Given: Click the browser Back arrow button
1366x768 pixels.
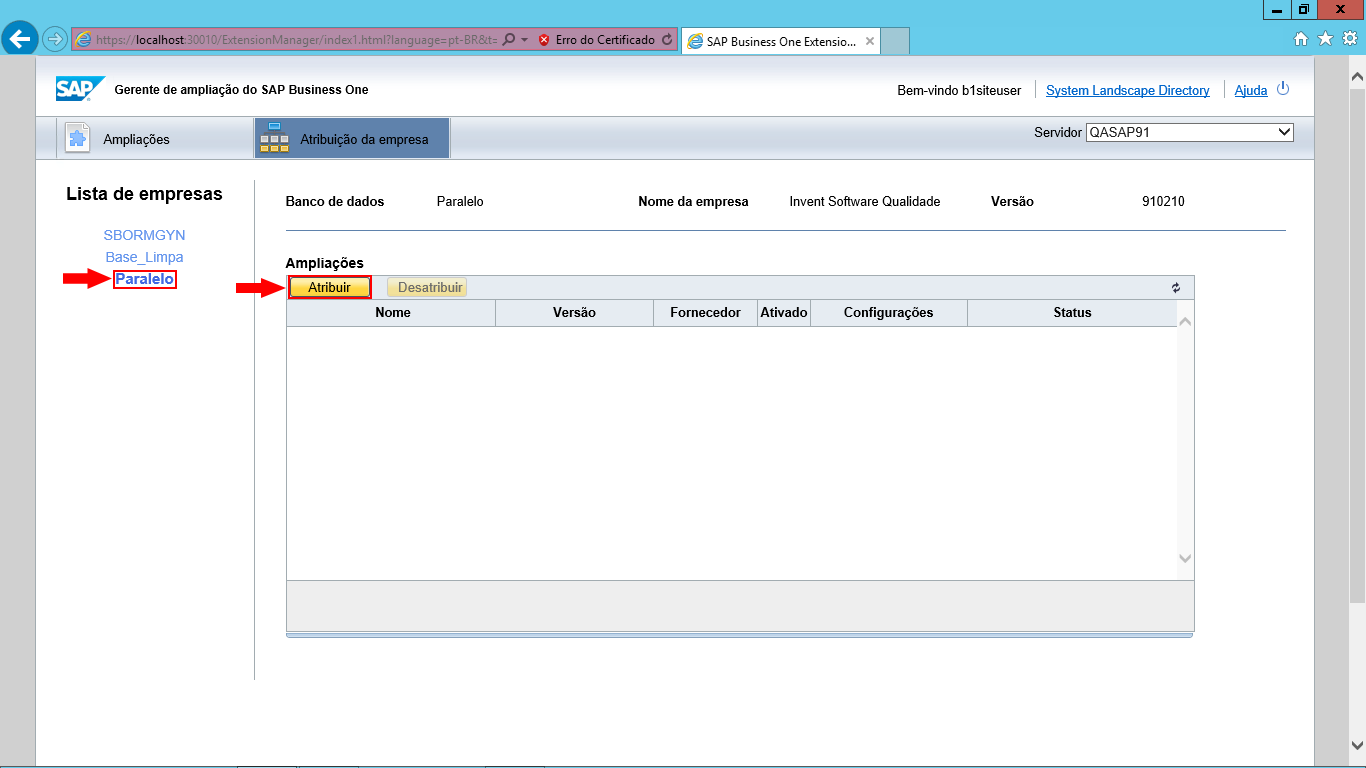Looking at the screenshot, I should [20, 39].
